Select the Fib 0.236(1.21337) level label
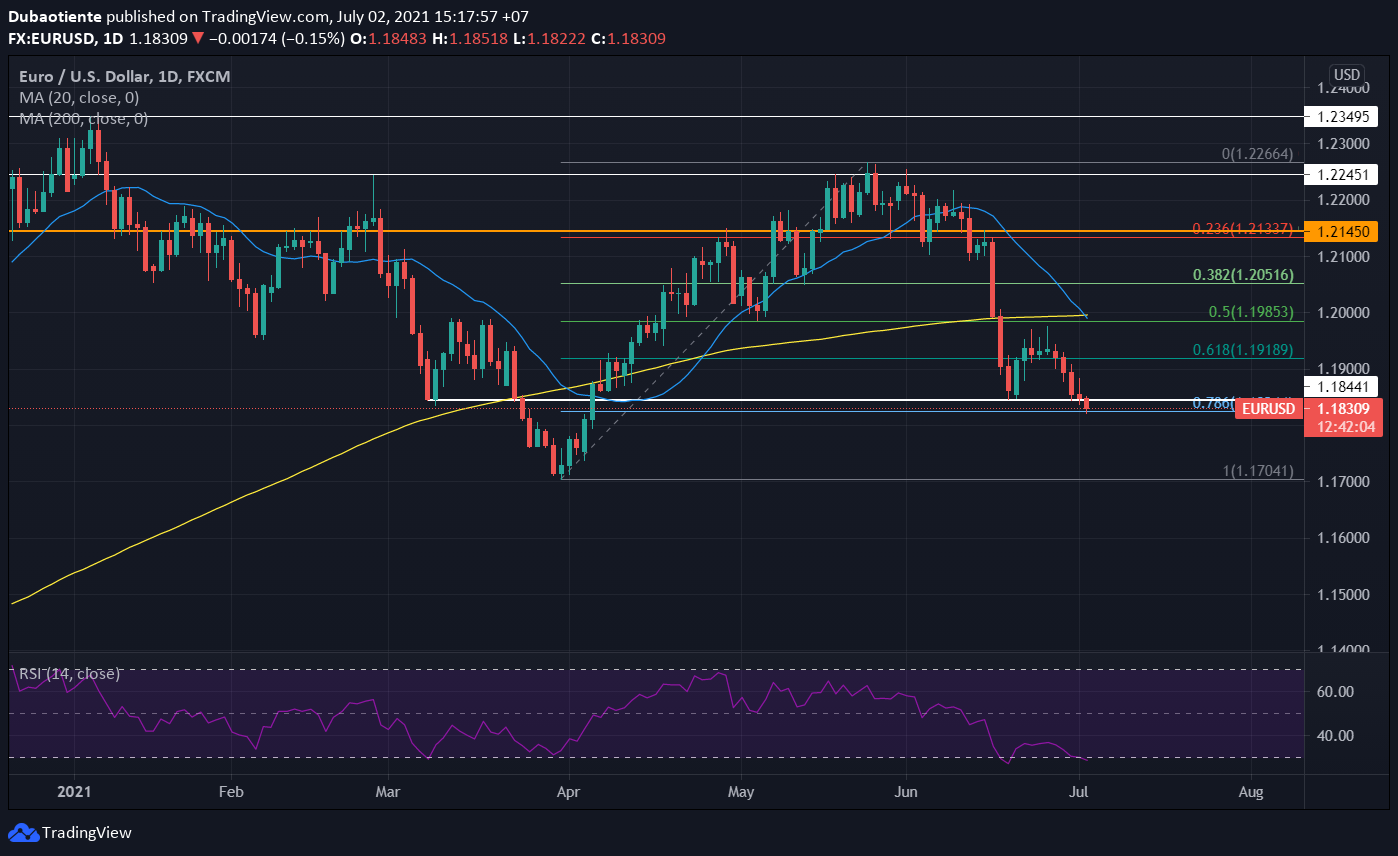Screen dimensions: 1398x856 pyautogui.click(x=1243, y=229)
